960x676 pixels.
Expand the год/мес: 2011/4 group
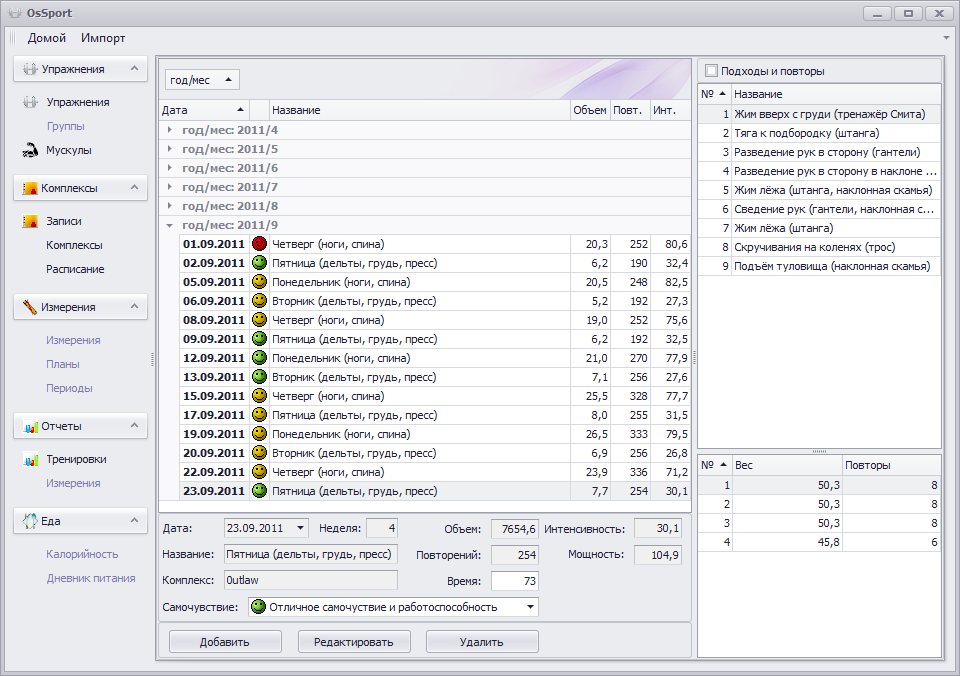[x=170, y=130]
